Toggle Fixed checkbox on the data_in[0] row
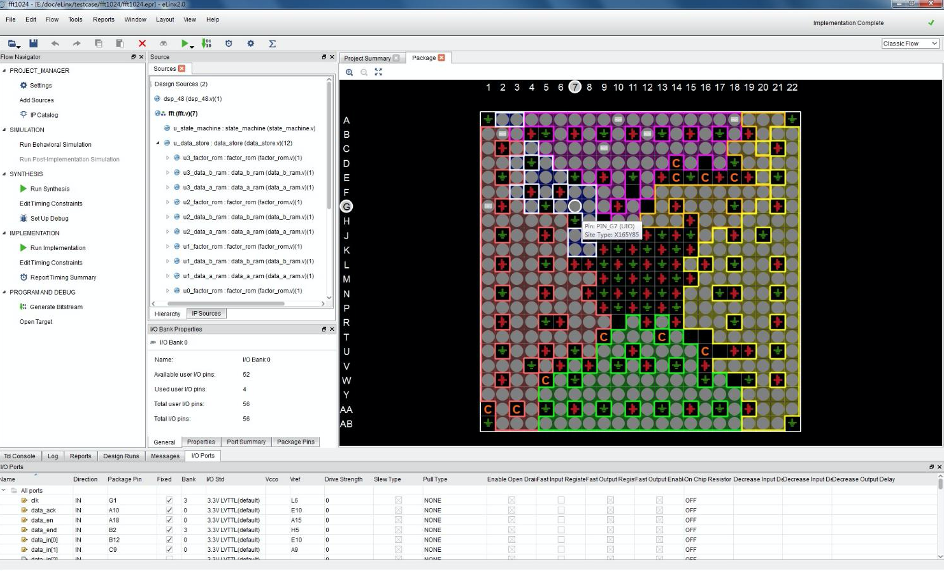 [x=169, y=540]
